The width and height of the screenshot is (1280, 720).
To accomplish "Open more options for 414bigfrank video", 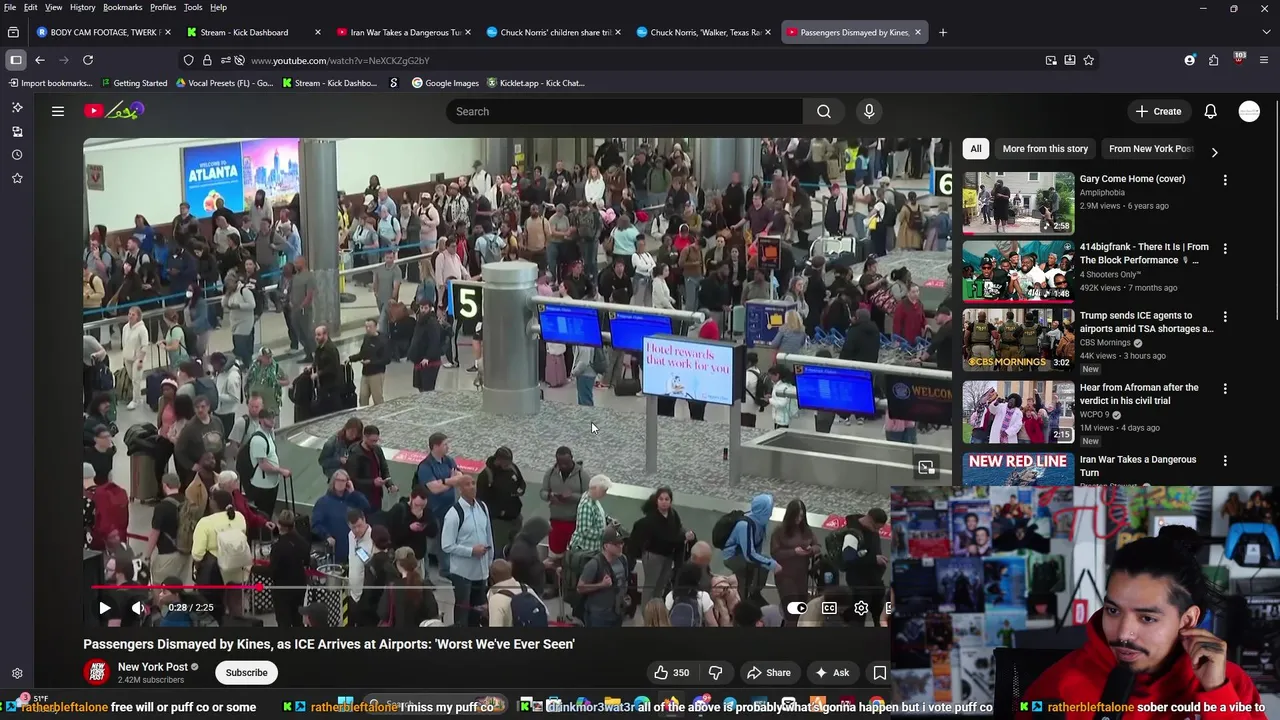I will pos(1225,248).
